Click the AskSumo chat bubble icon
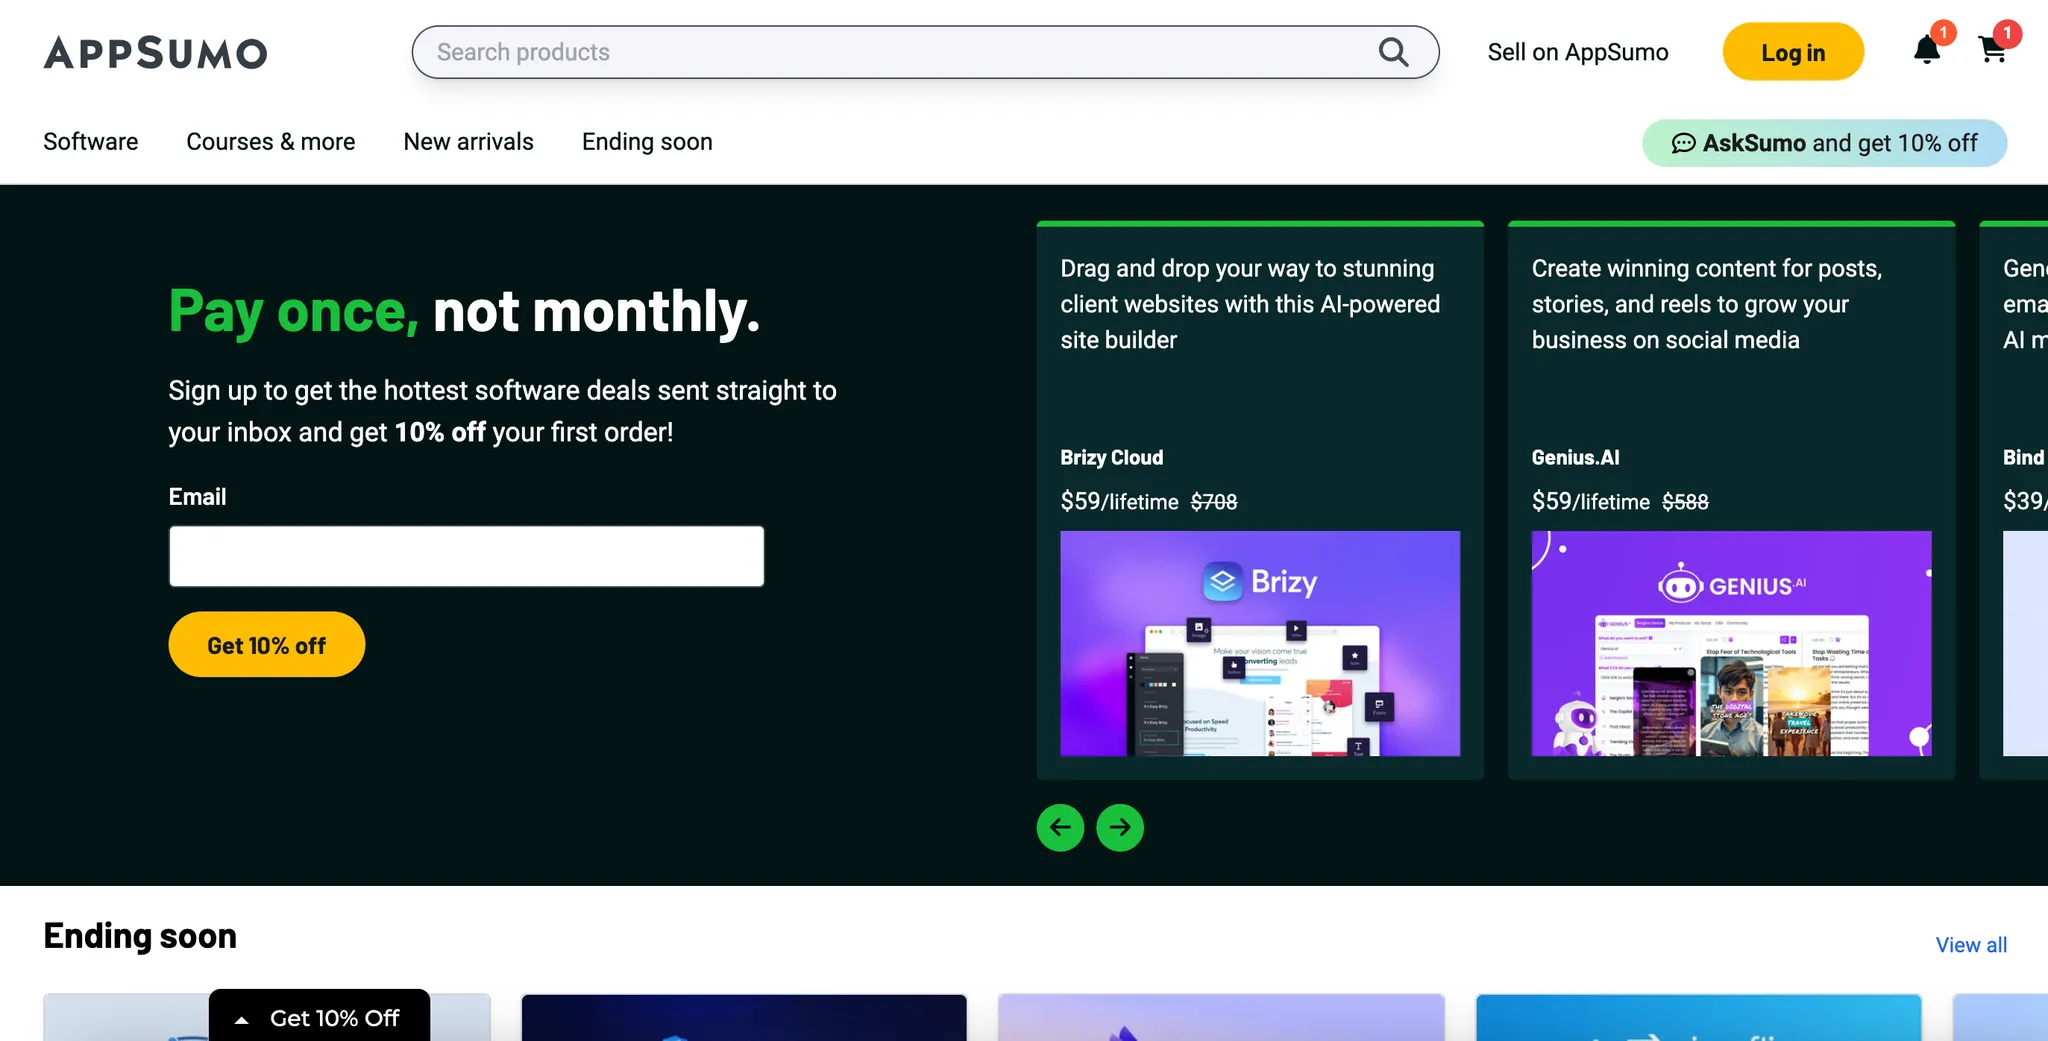The height and width of the screenshot is (1041, 2048). coord(1685,143)
